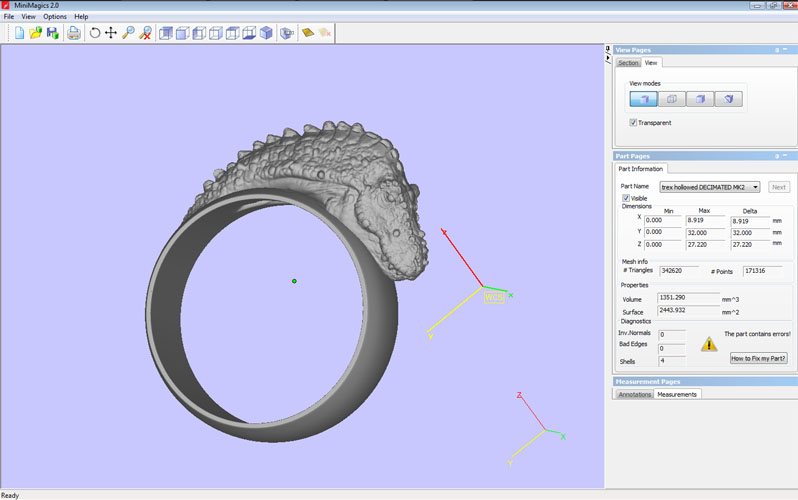Switch to the Annotations tab
The image size is (798, 500).
(634, 394)
